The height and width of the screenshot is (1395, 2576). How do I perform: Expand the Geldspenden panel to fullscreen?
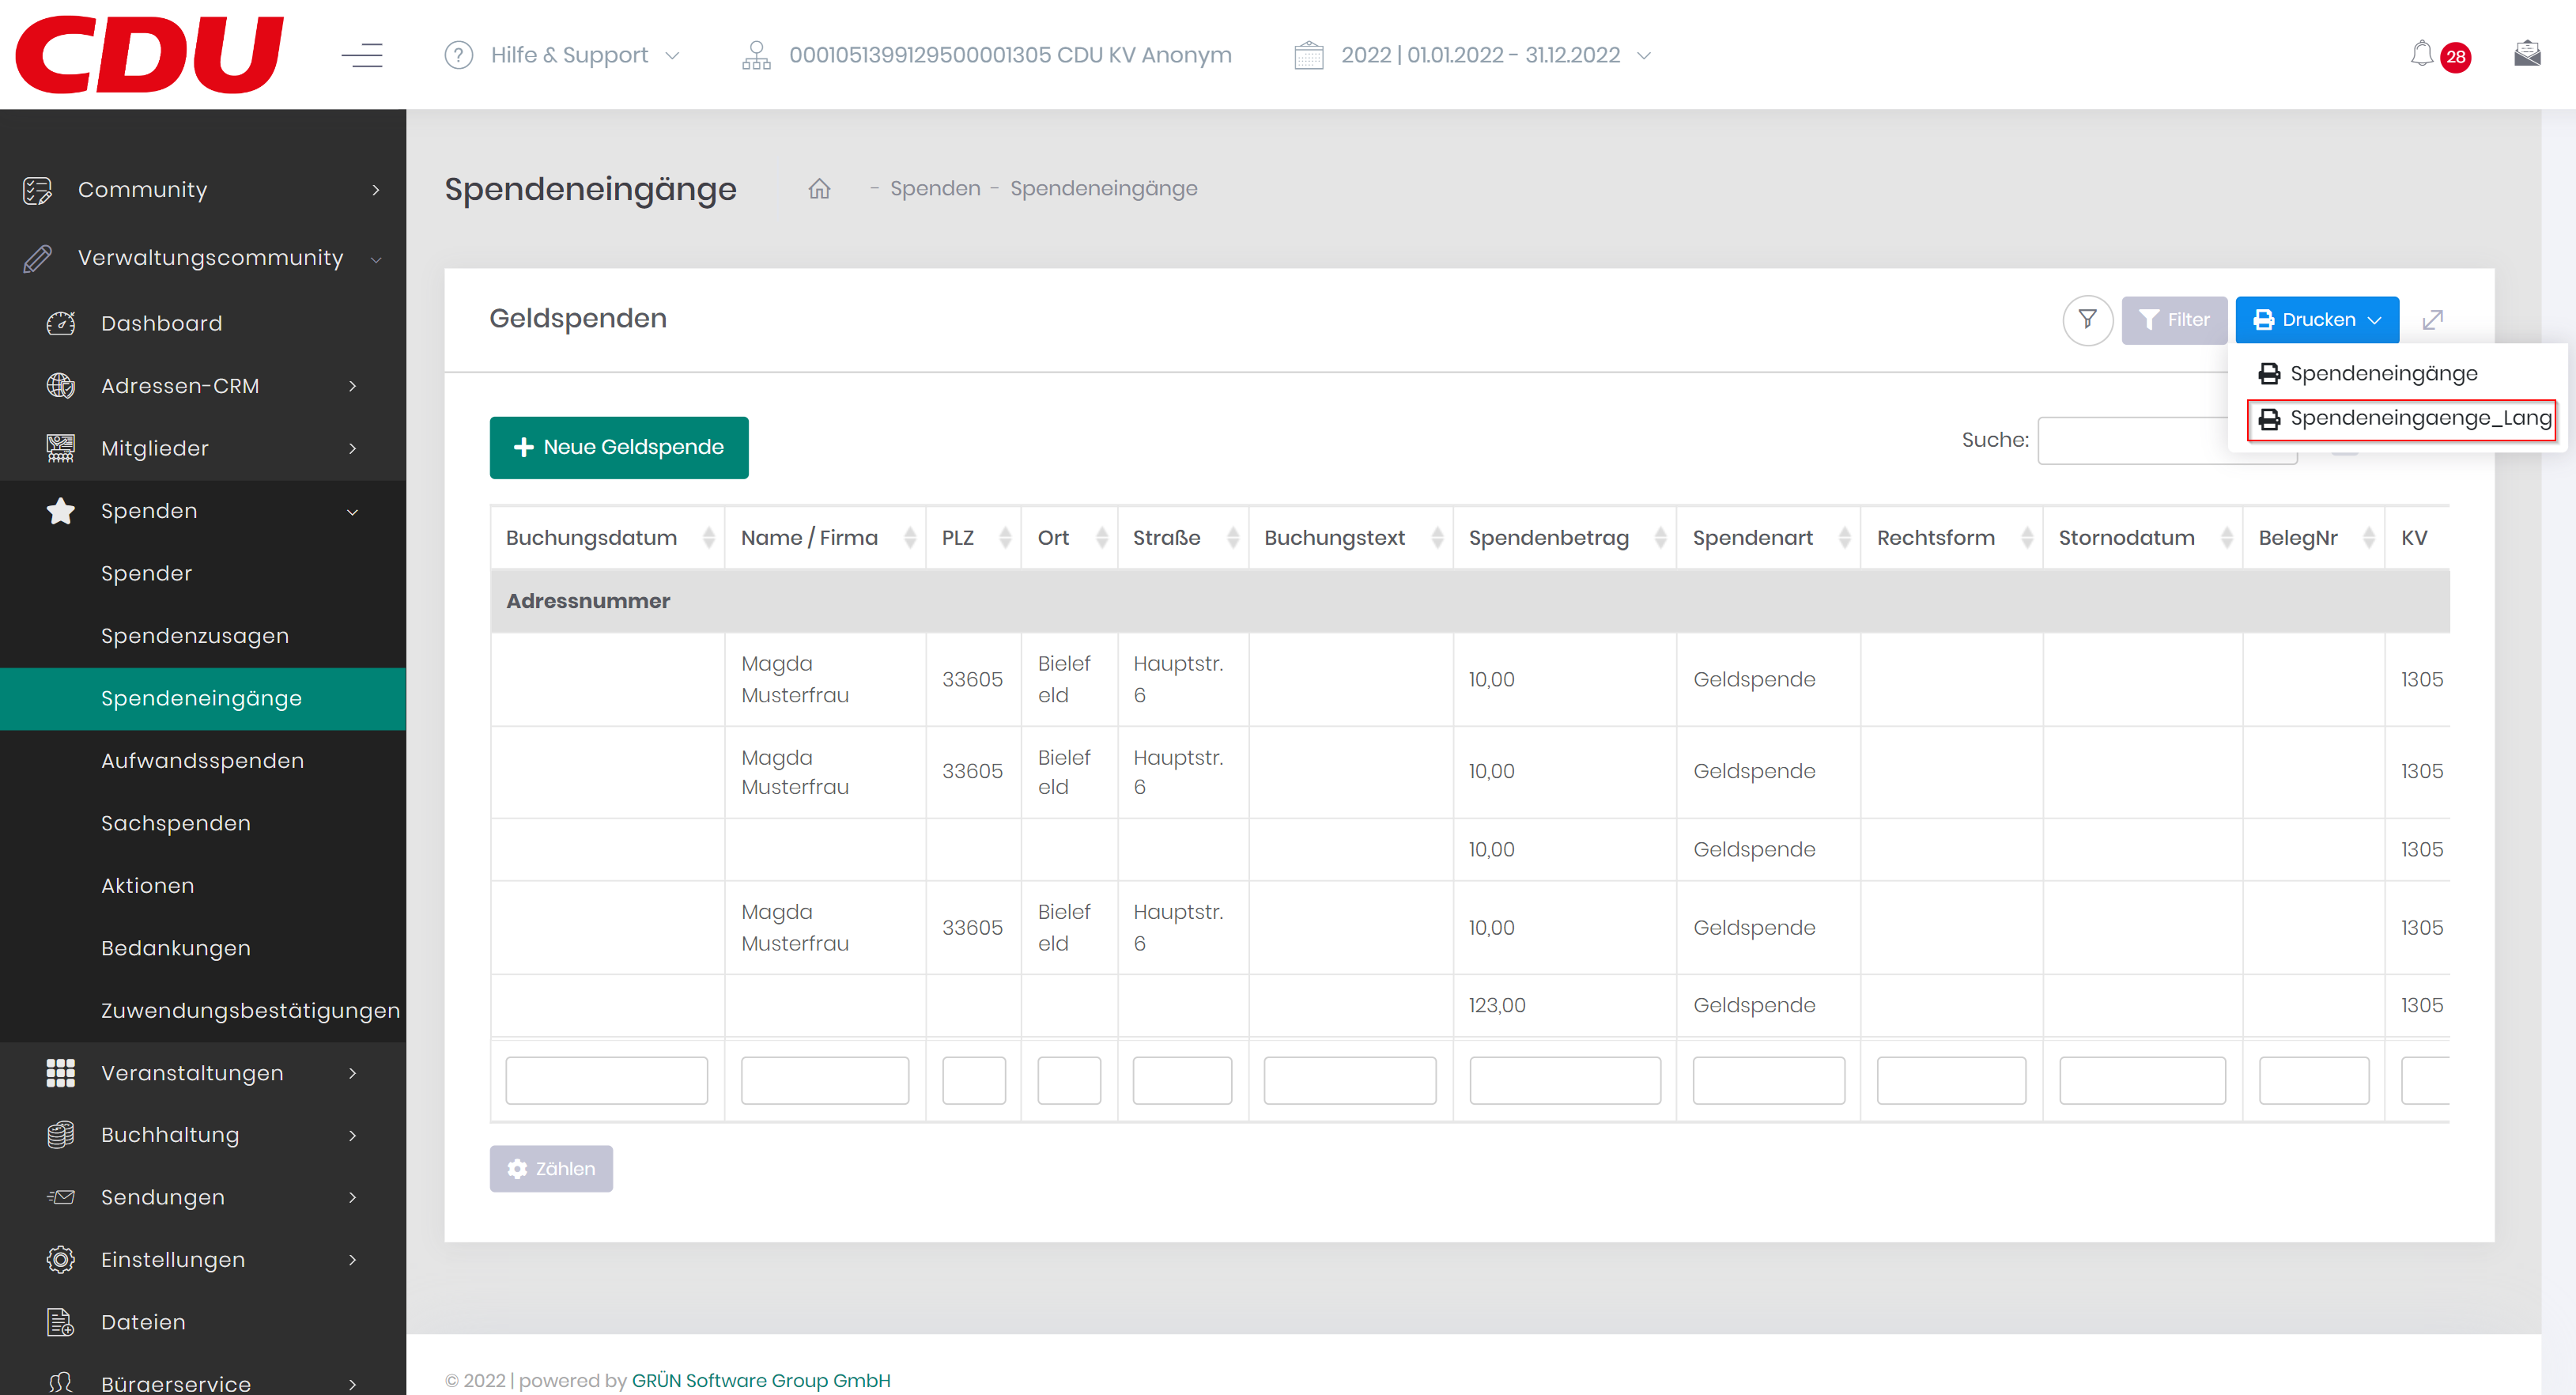[x=2432, y=320]
